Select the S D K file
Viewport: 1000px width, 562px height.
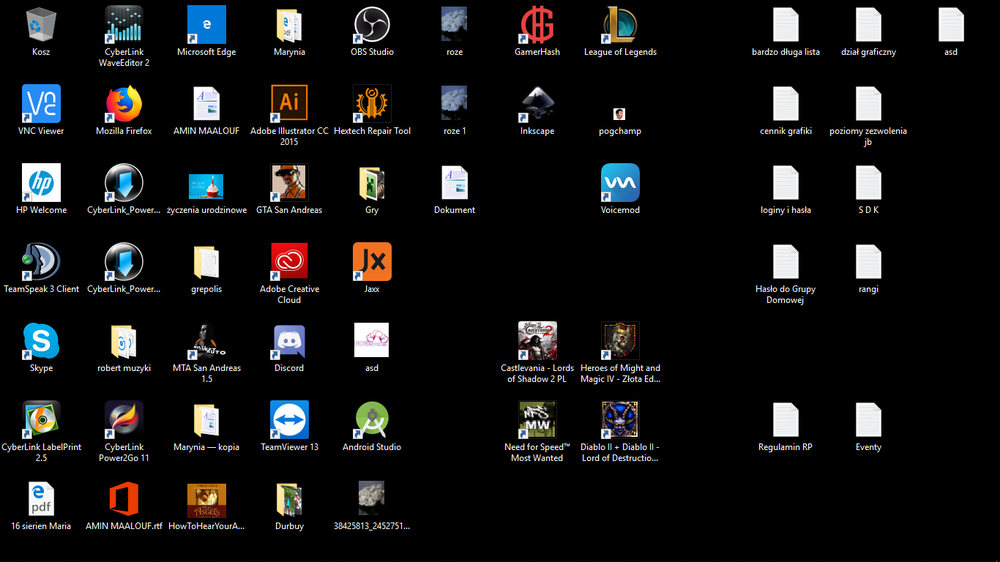click(x=868, y=183)
